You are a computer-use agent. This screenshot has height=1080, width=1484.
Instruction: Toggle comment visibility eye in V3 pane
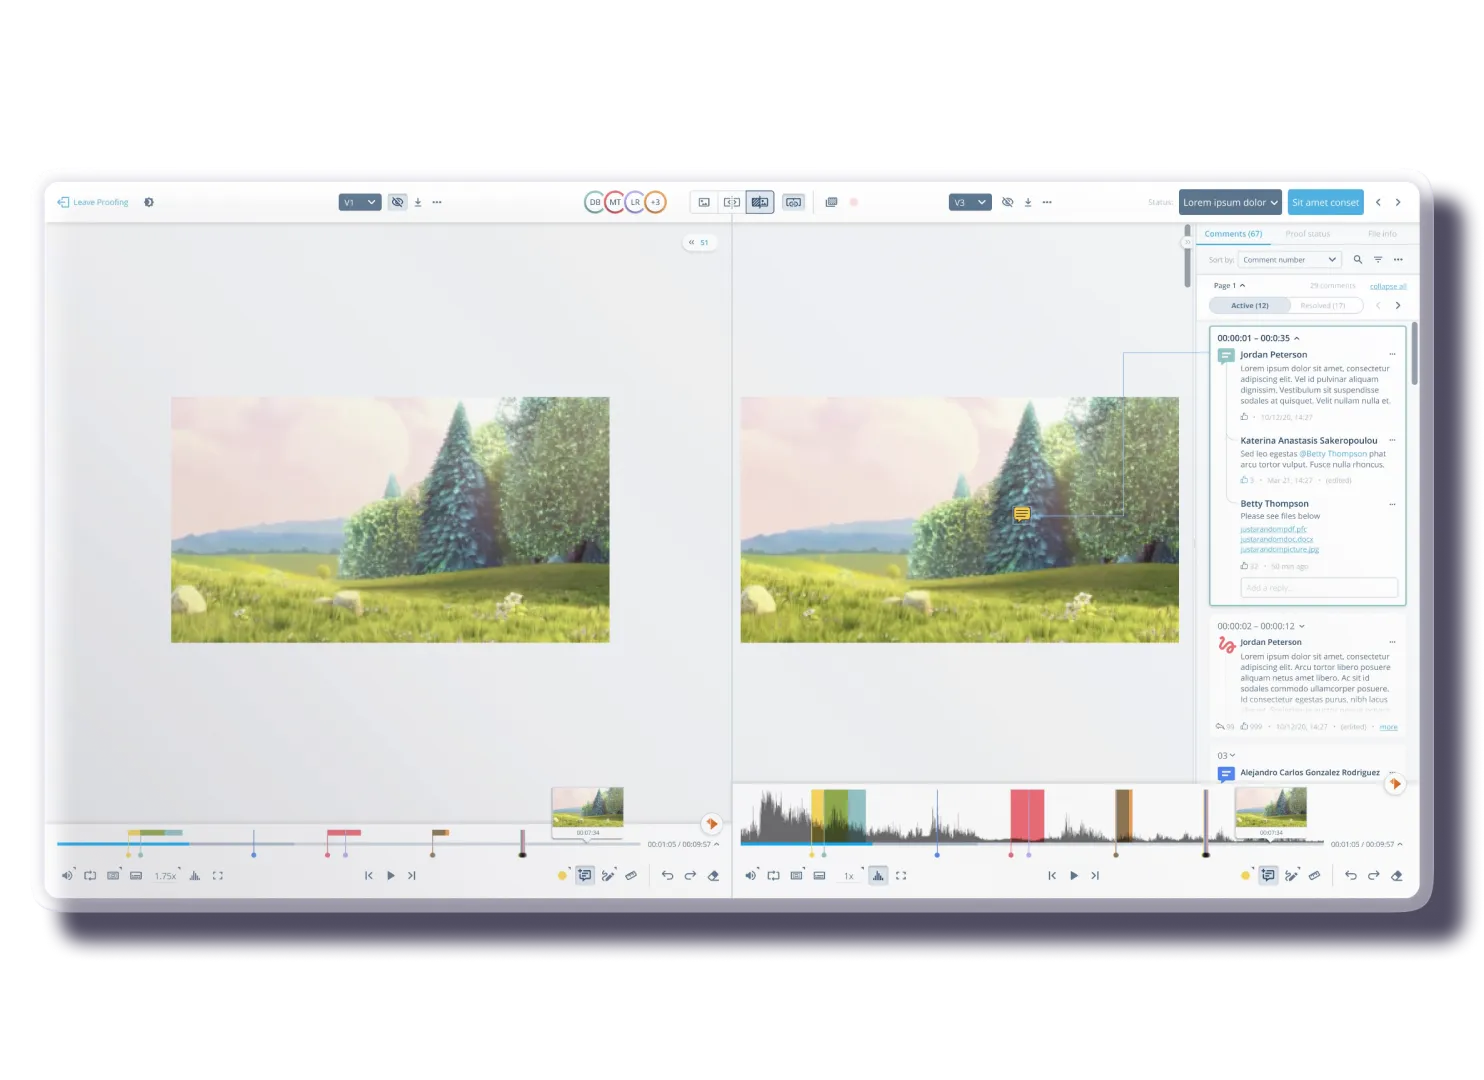[1007, 202]
